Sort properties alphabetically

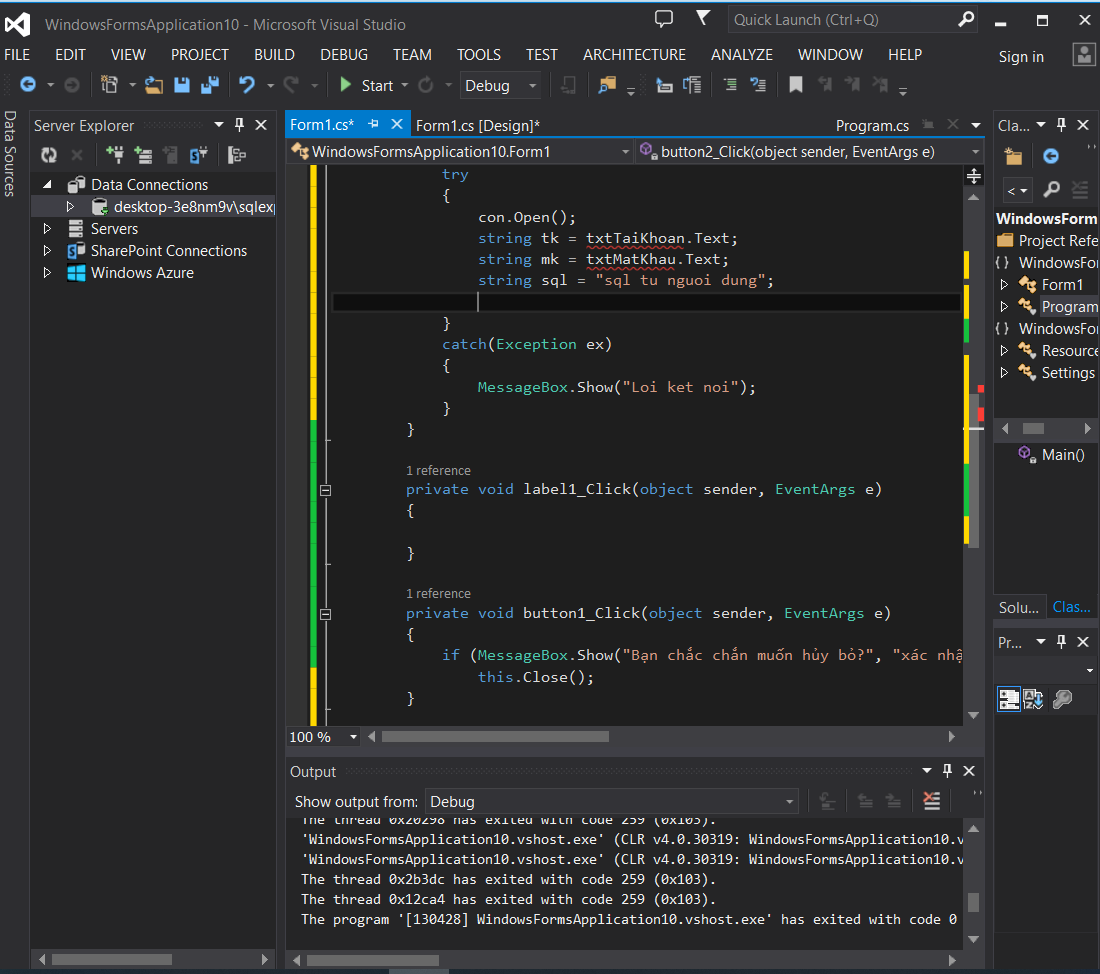click(1034, 700)
